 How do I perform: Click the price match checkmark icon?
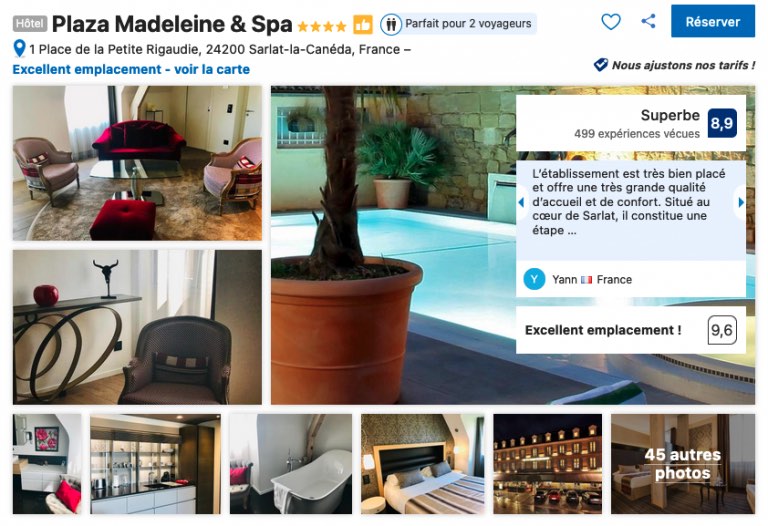click(600, 65)
